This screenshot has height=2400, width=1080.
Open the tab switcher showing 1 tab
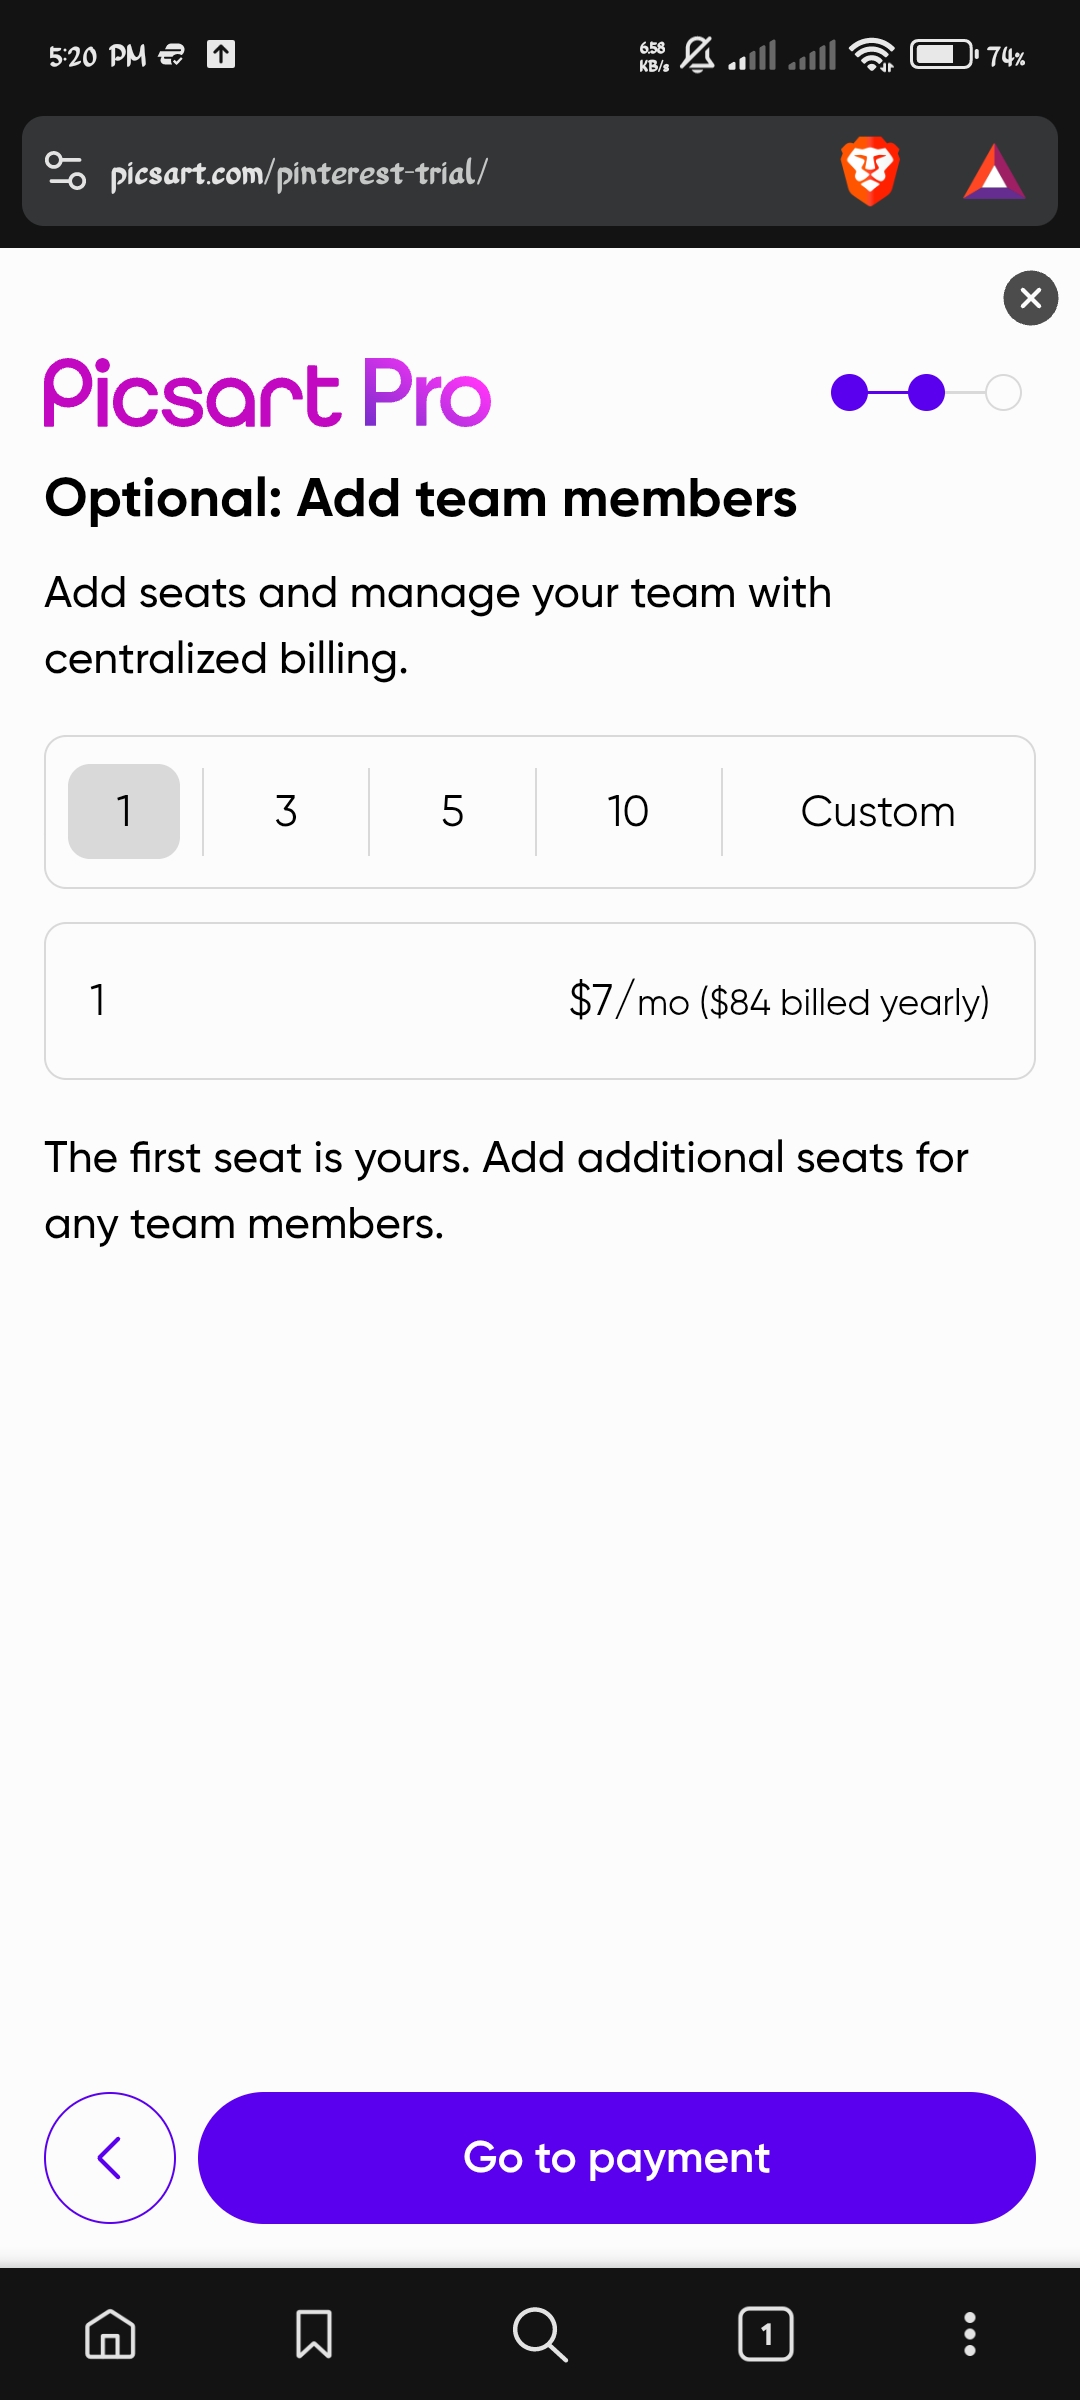766,2334
